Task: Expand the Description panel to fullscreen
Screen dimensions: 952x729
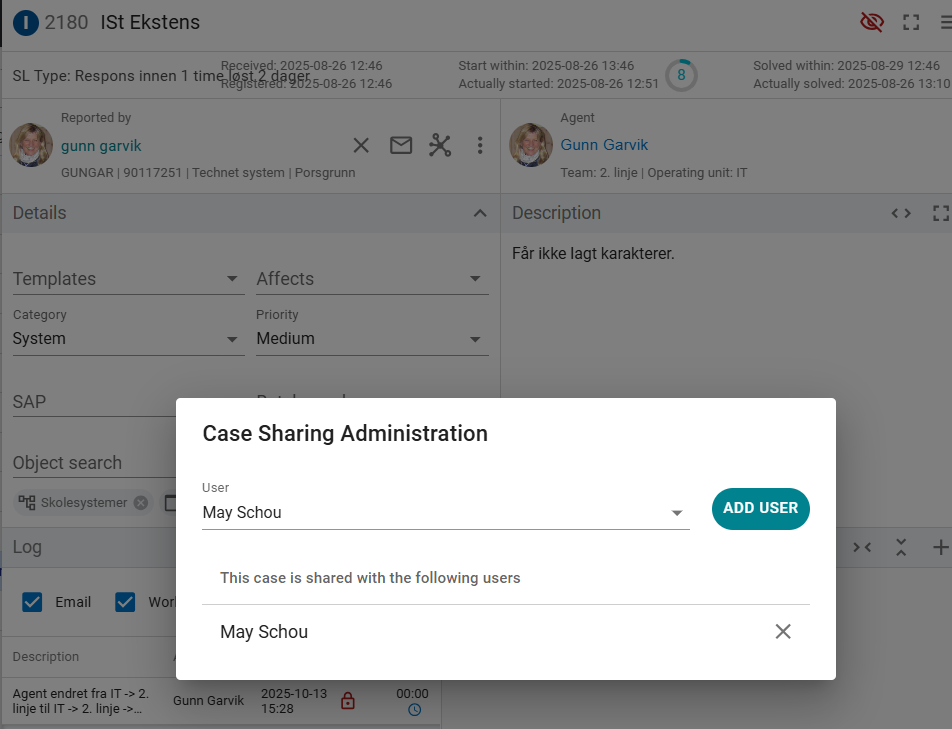Action: click(939, 213)
